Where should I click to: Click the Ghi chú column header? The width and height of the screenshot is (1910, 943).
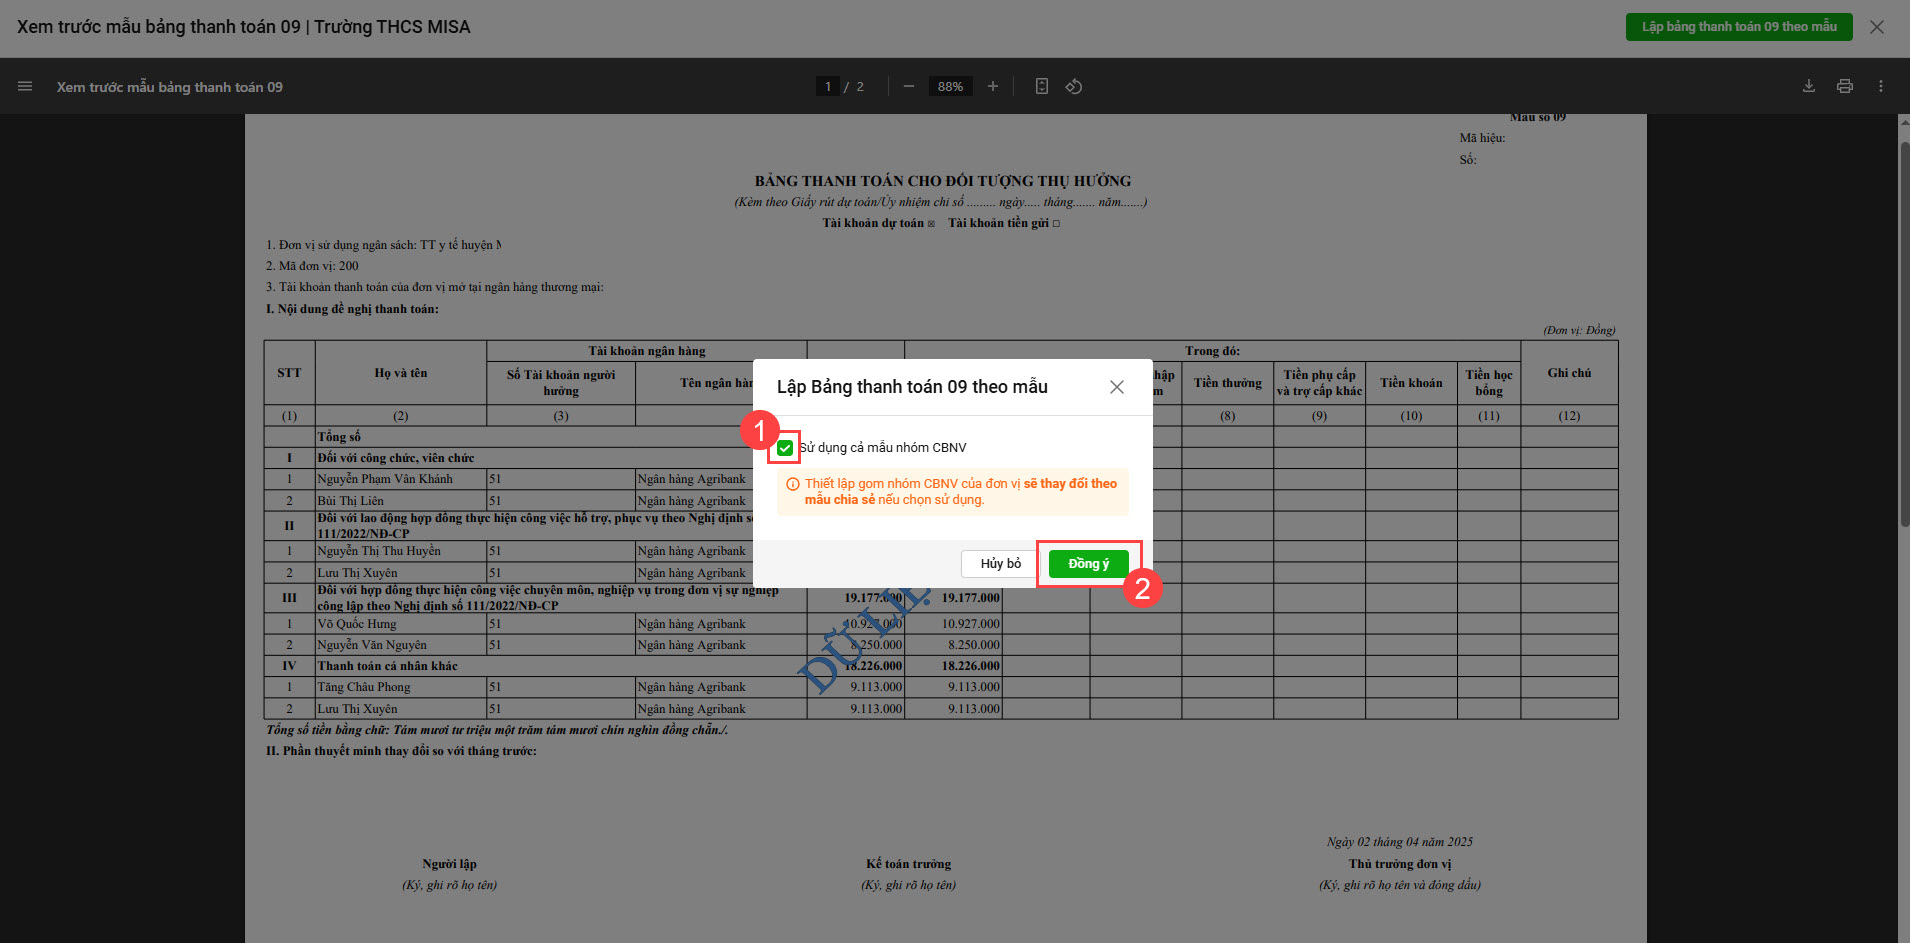click(1569, 373)
